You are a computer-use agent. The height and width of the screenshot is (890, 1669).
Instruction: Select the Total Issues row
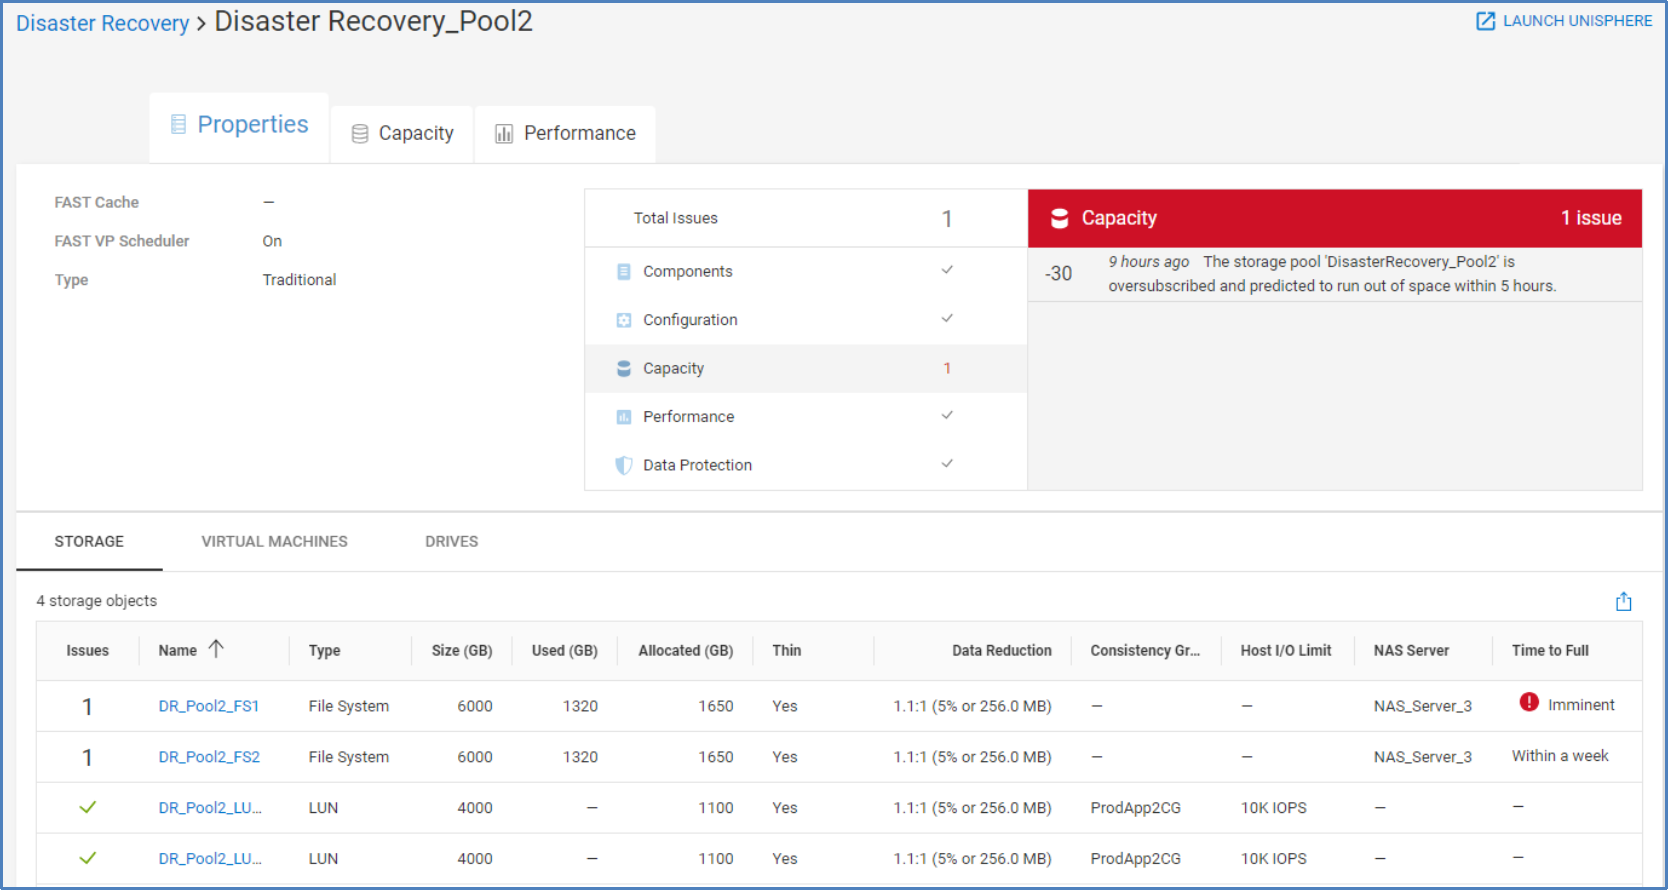pos(806,218)
